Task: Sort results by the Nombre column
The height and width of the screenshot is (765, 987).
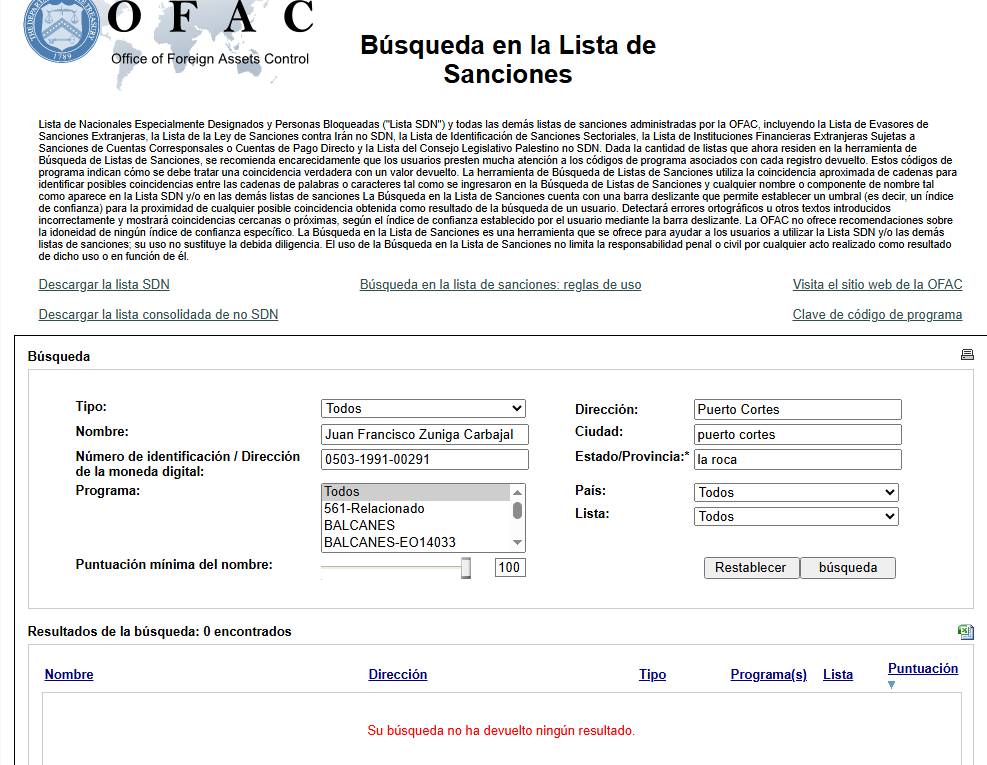Action: (x=69, y=674)
